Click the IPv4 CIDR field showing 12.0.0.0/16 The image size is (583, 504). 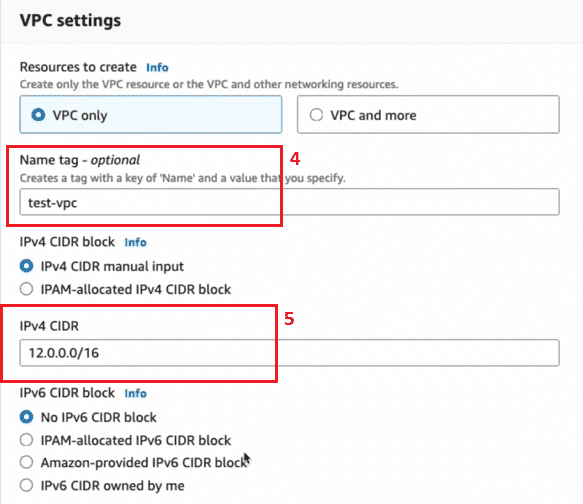pos(289,352)
